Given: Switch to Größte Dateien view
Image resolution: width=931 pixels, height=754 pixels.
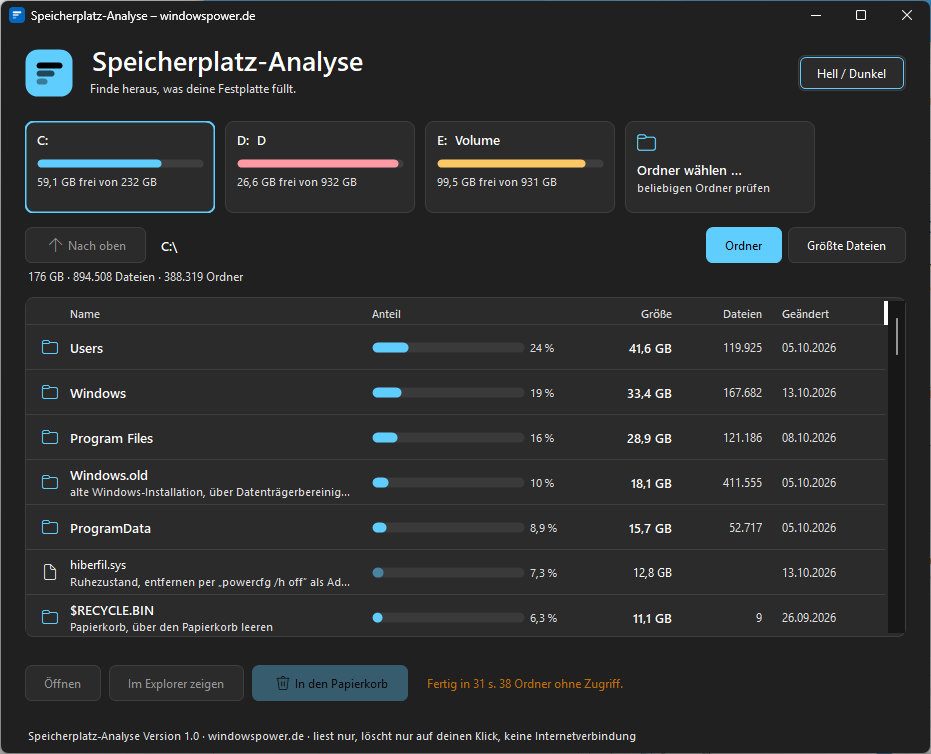Looking at the screenshot, I should point(846,245).
